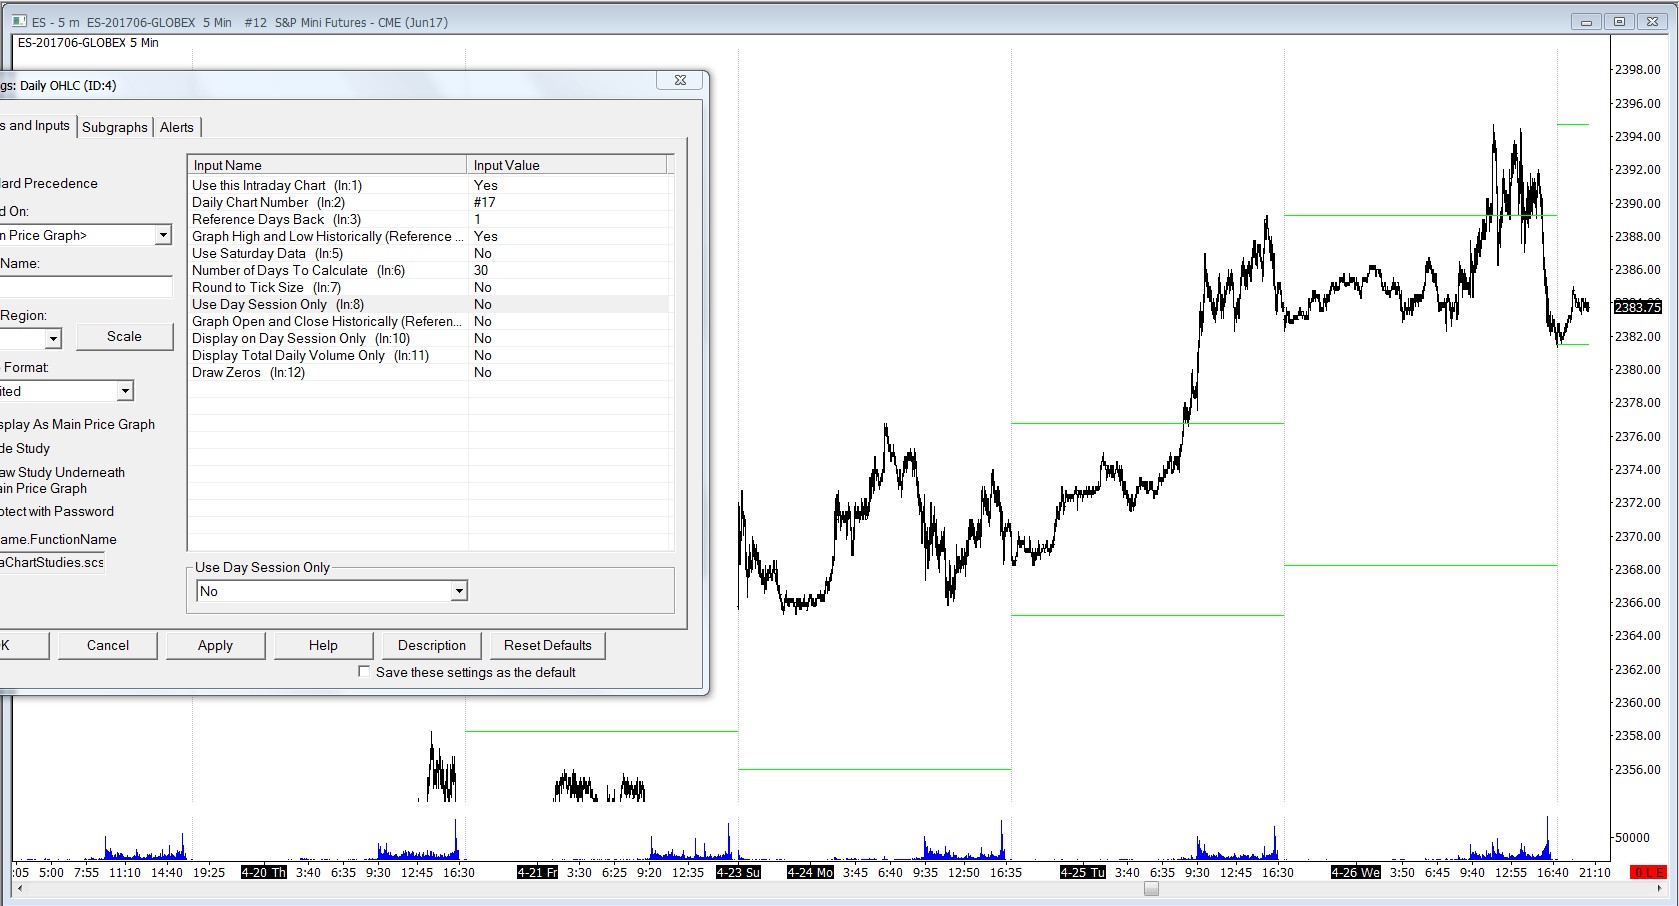The width and height of the screenshot is (1679, 906).
Task: Click the chart scrollbar right arrow
Action: [1661, 889]
